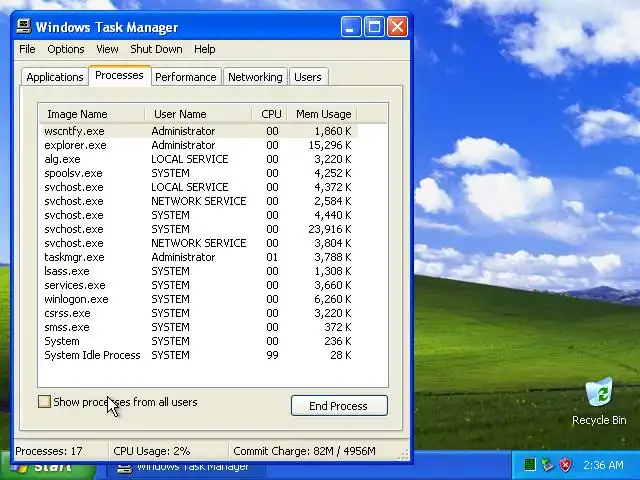Image resolution: width=640 pixels, height=480 pixels.
Task: Select svchost.exe using 4,440 K
Action: point(198,215)
